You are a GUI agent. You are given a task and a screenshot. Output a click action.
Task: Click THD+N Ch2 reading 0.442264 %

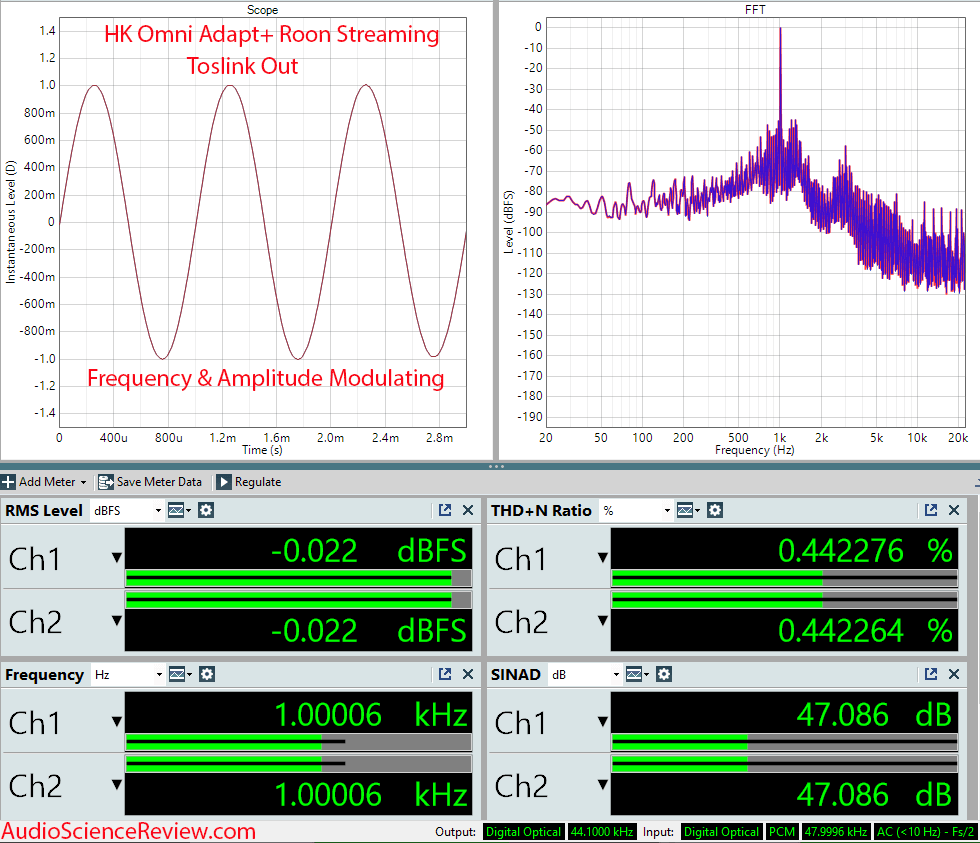click(x=866, y=631)
